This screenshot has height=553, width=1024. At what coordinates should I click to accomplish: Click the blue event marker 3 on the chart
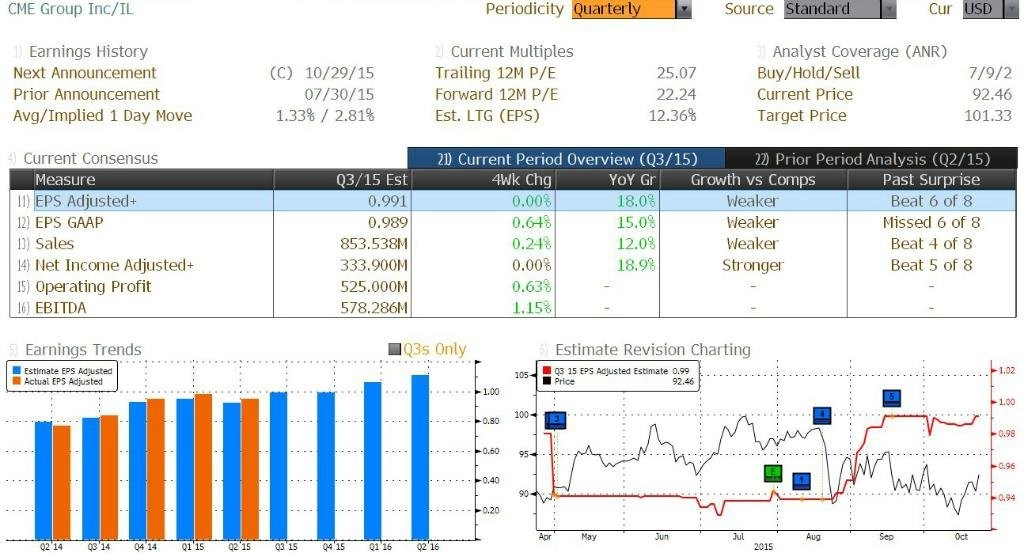click(x=556, y=420)
